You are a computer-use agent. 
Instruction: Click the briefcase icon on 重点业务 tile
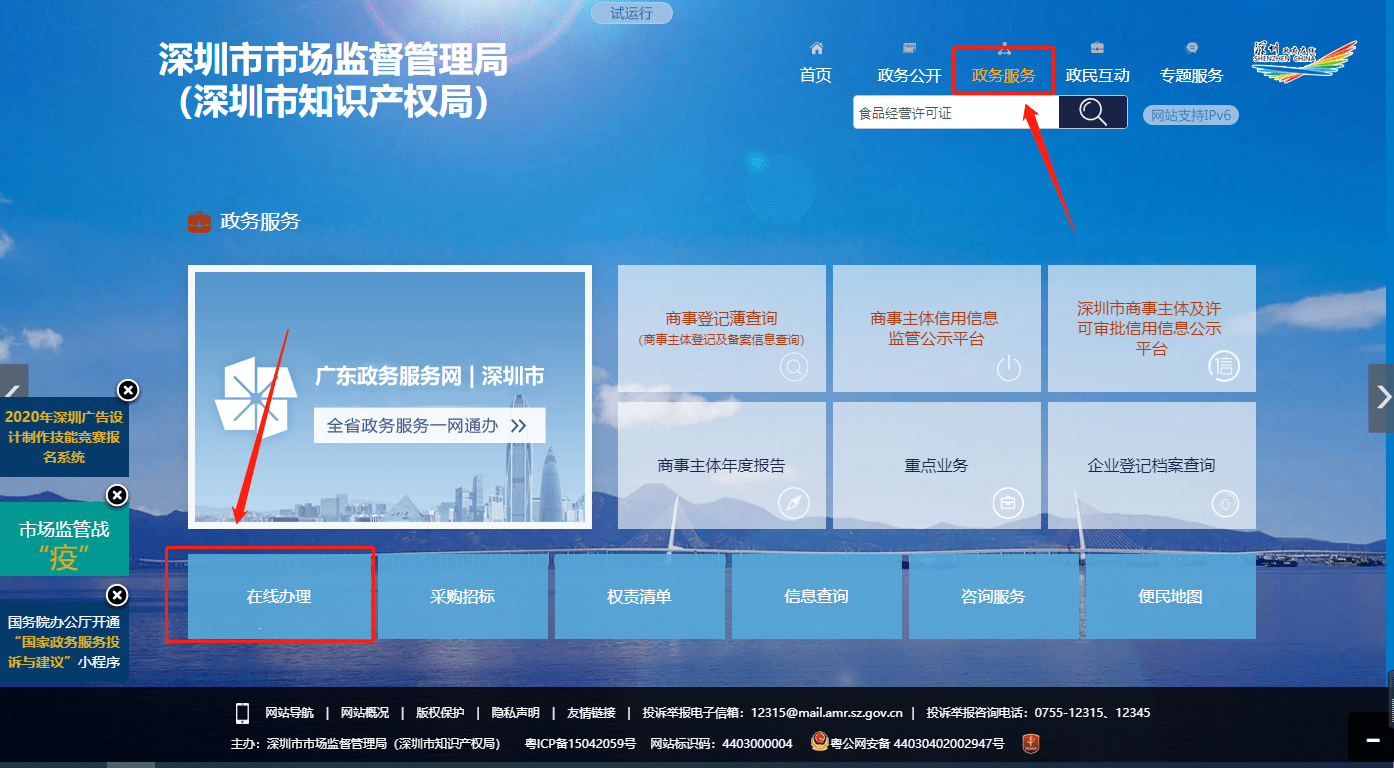(1008, 503)
